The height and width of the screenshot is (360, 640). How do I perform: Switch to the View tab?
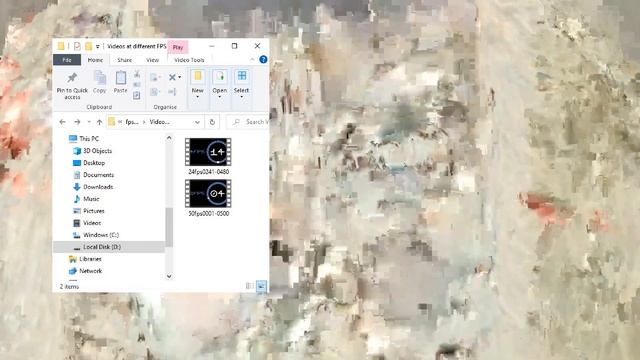coord(153,60)
